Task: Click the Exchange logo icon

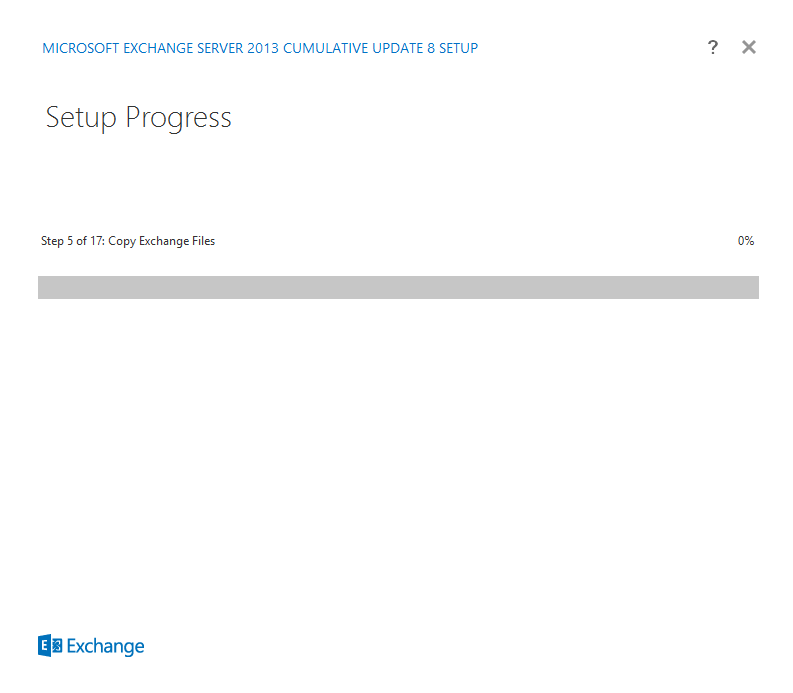Action: tap(50, 646)
